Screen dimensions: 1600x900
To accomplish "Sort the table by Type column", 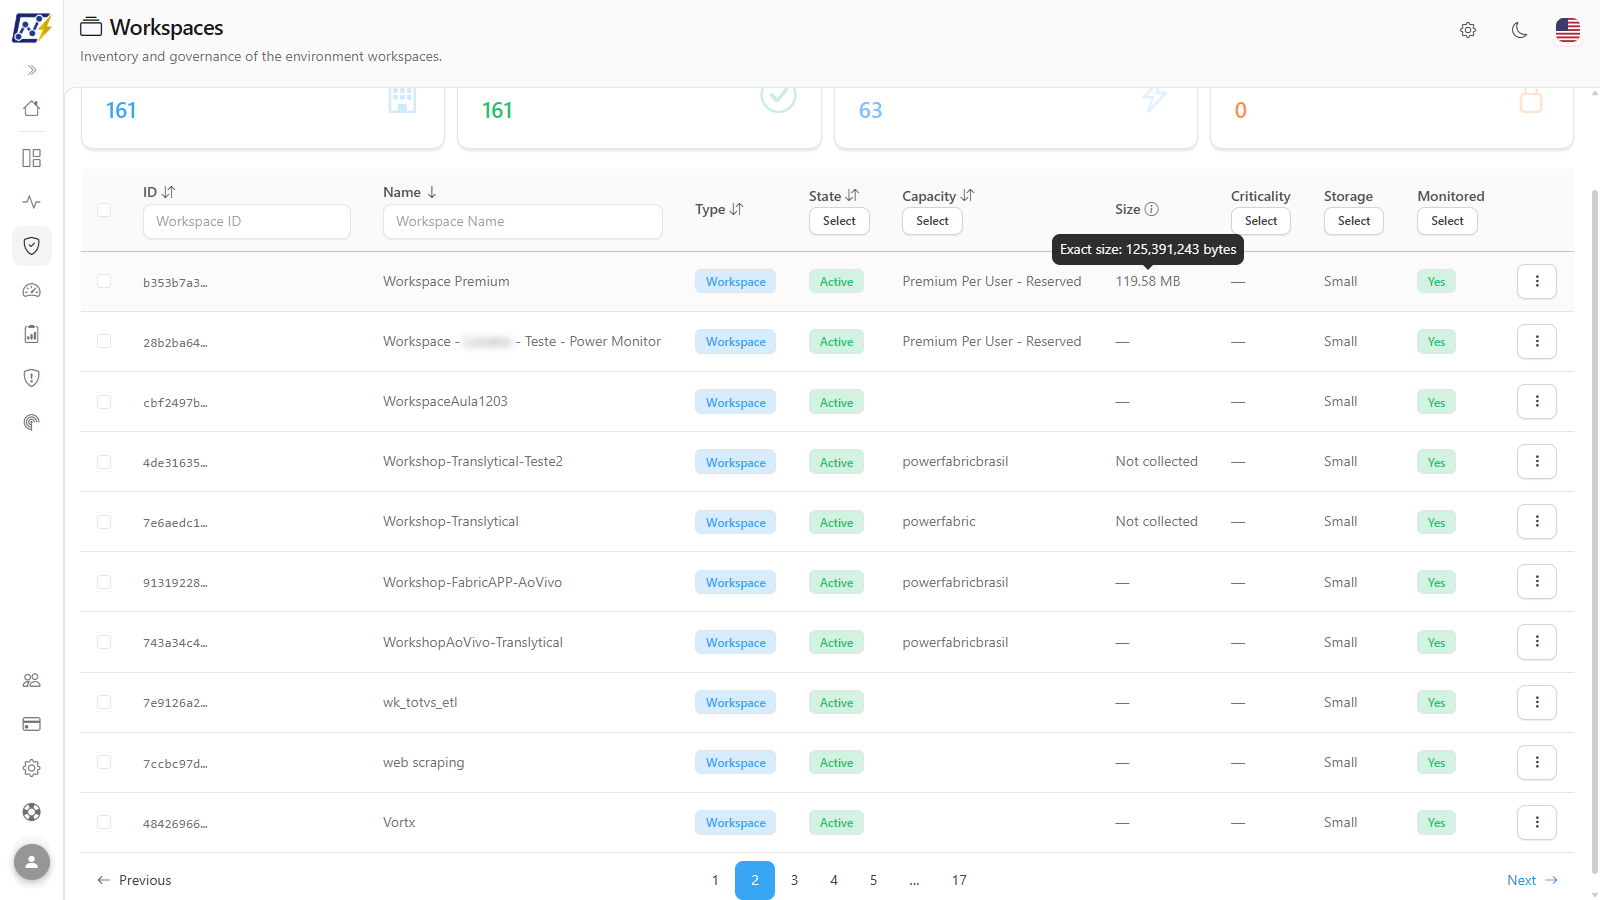I will click(x=737, y=209).
